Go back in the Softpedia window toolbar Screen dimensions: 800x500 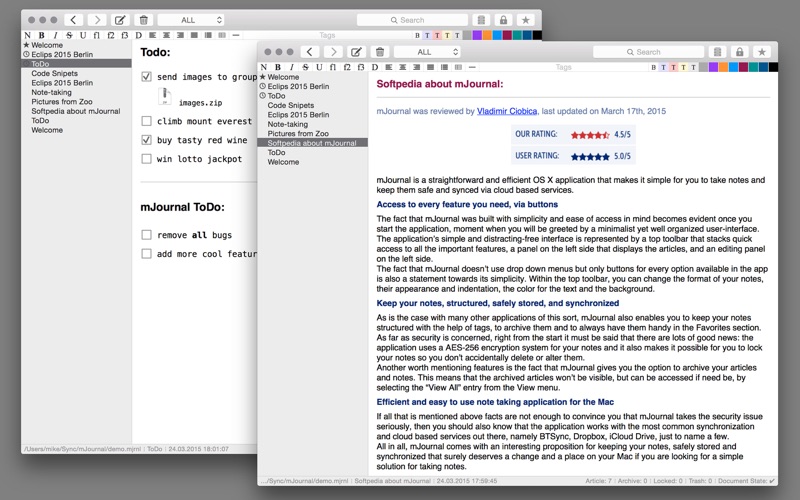[x=310, y=52]
